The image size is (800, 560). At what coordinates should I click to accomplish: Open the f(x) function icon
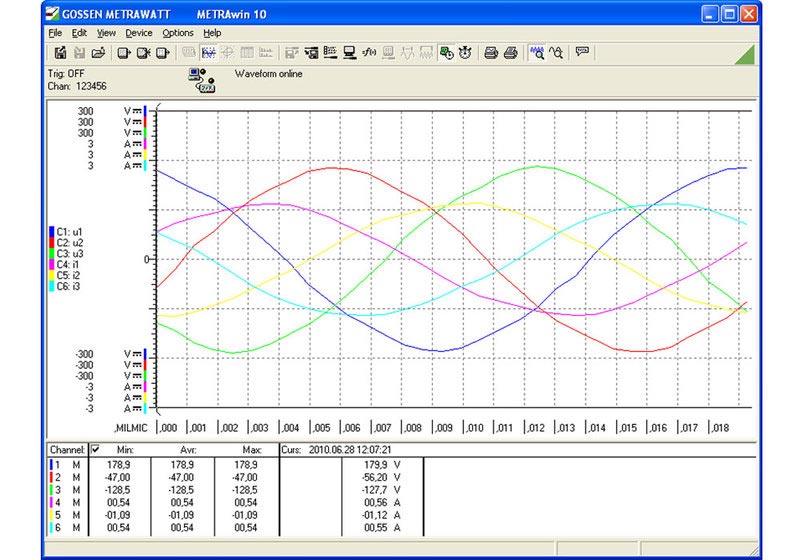(369, 53)
